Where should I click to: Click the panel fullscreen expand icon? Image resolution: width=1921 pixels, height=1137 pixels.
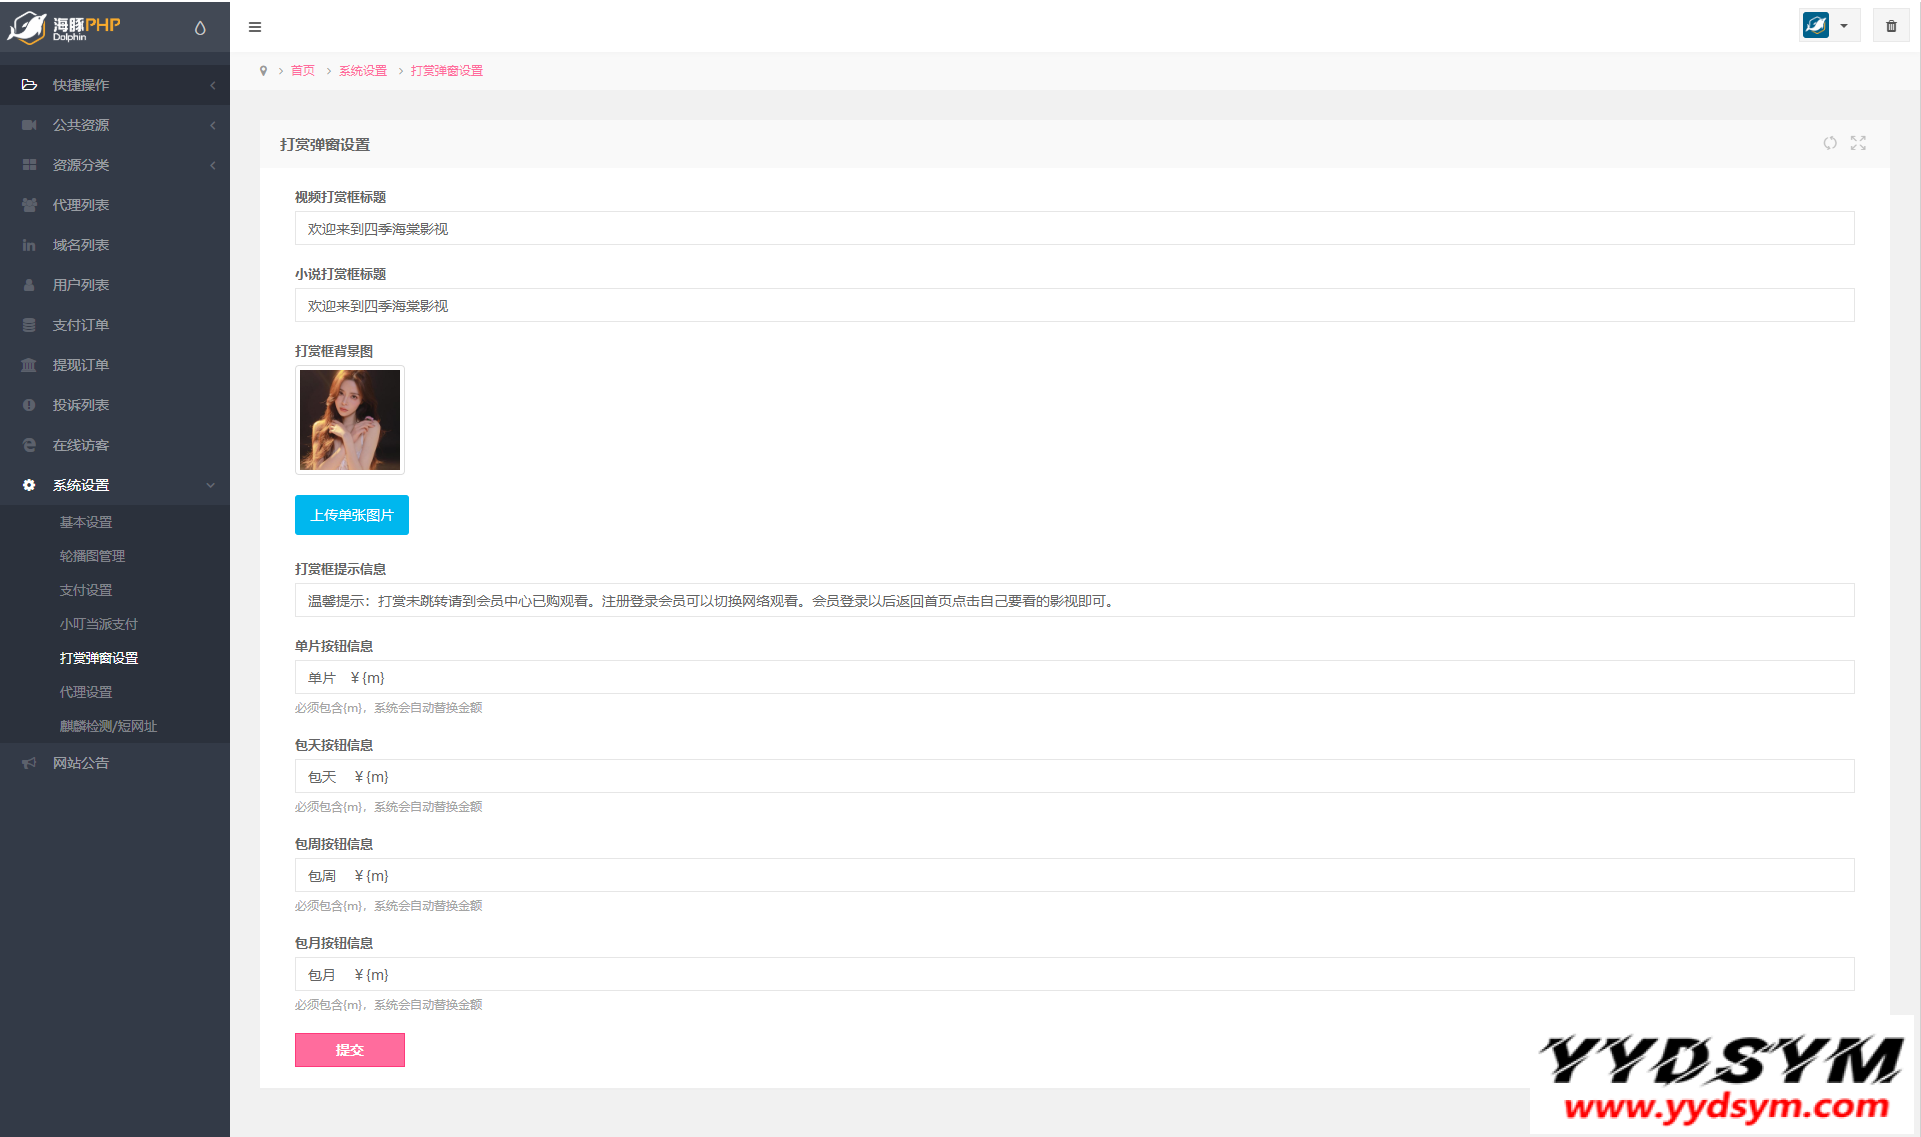[1858, 143]
